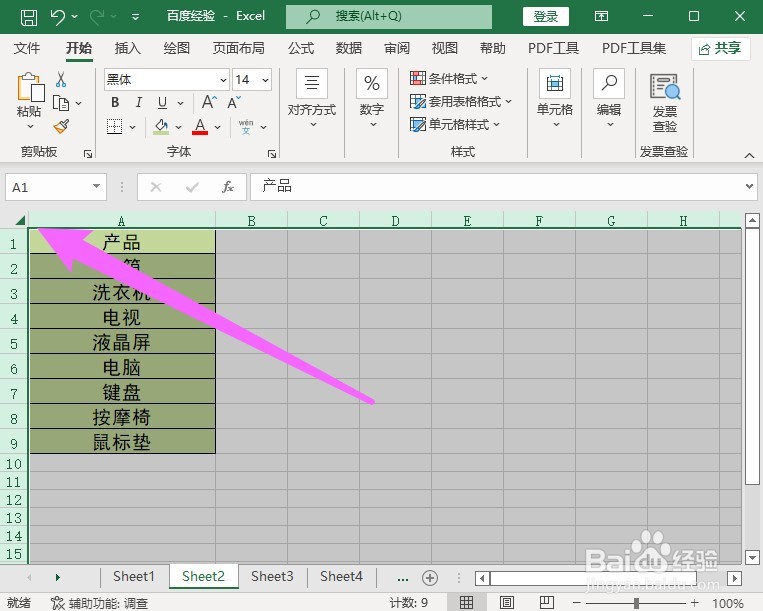This screenshot has height=611, width=763.
Task: Click the Cut scissors icon
Action: (x=61, y=80)
